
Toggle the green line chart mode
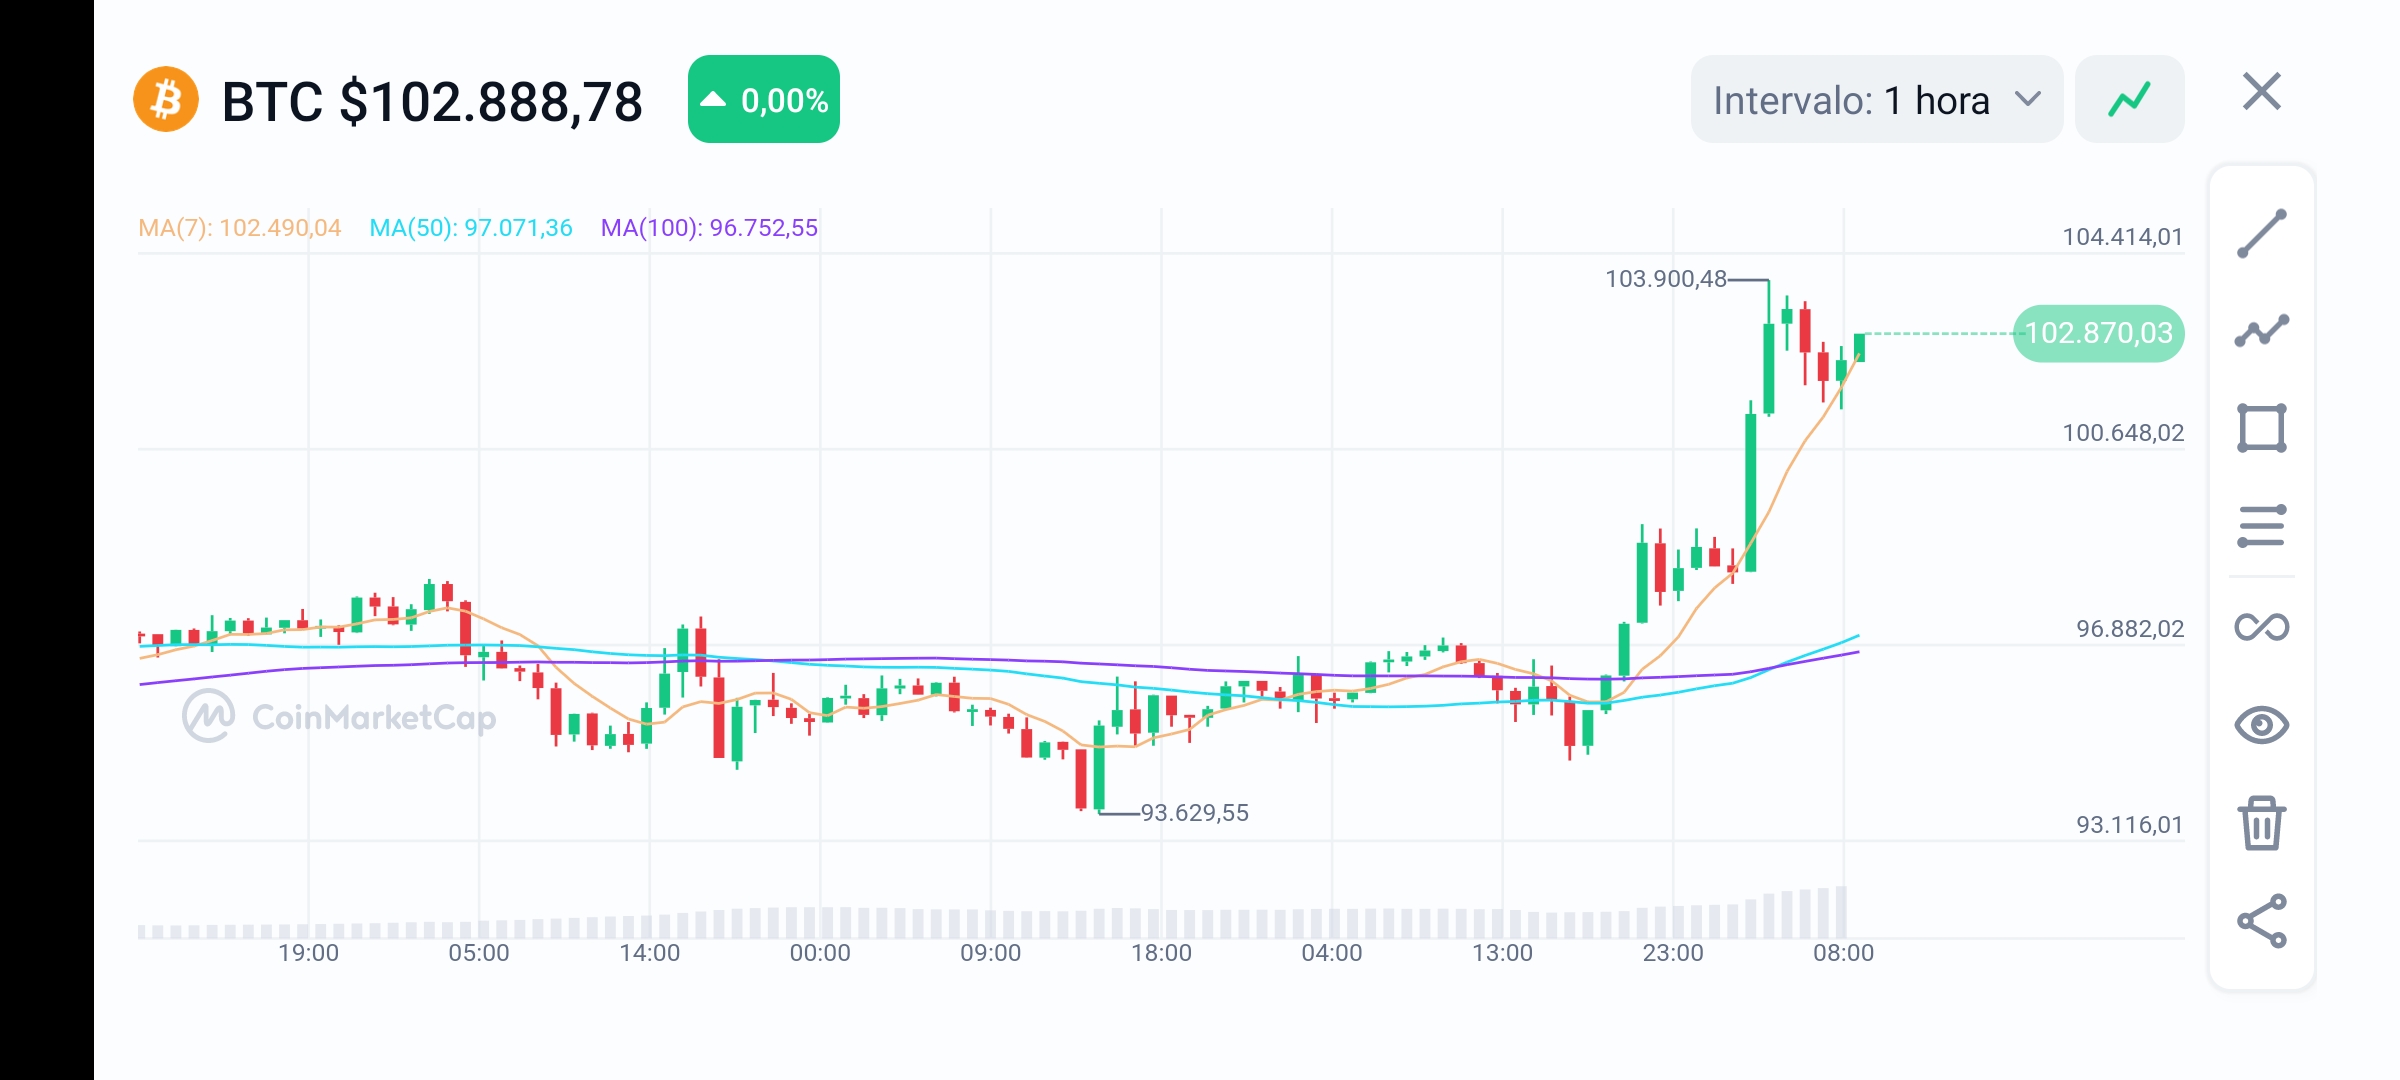2129,97
